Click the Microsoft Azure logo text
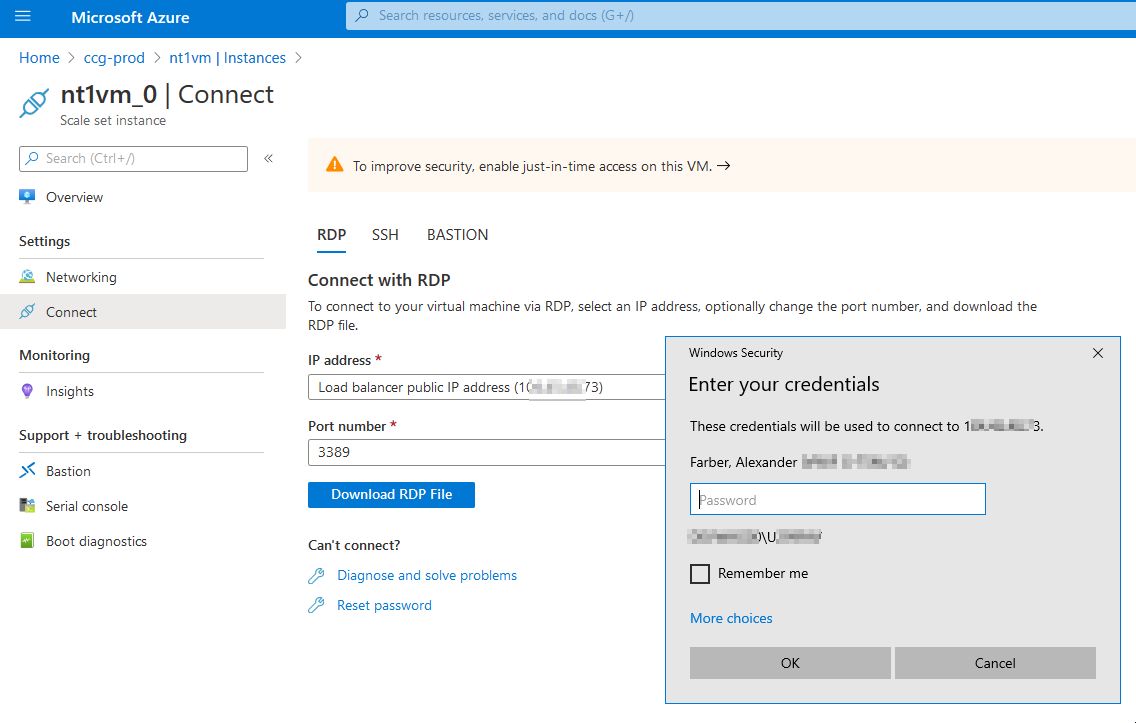 click(x=130, y=17)
